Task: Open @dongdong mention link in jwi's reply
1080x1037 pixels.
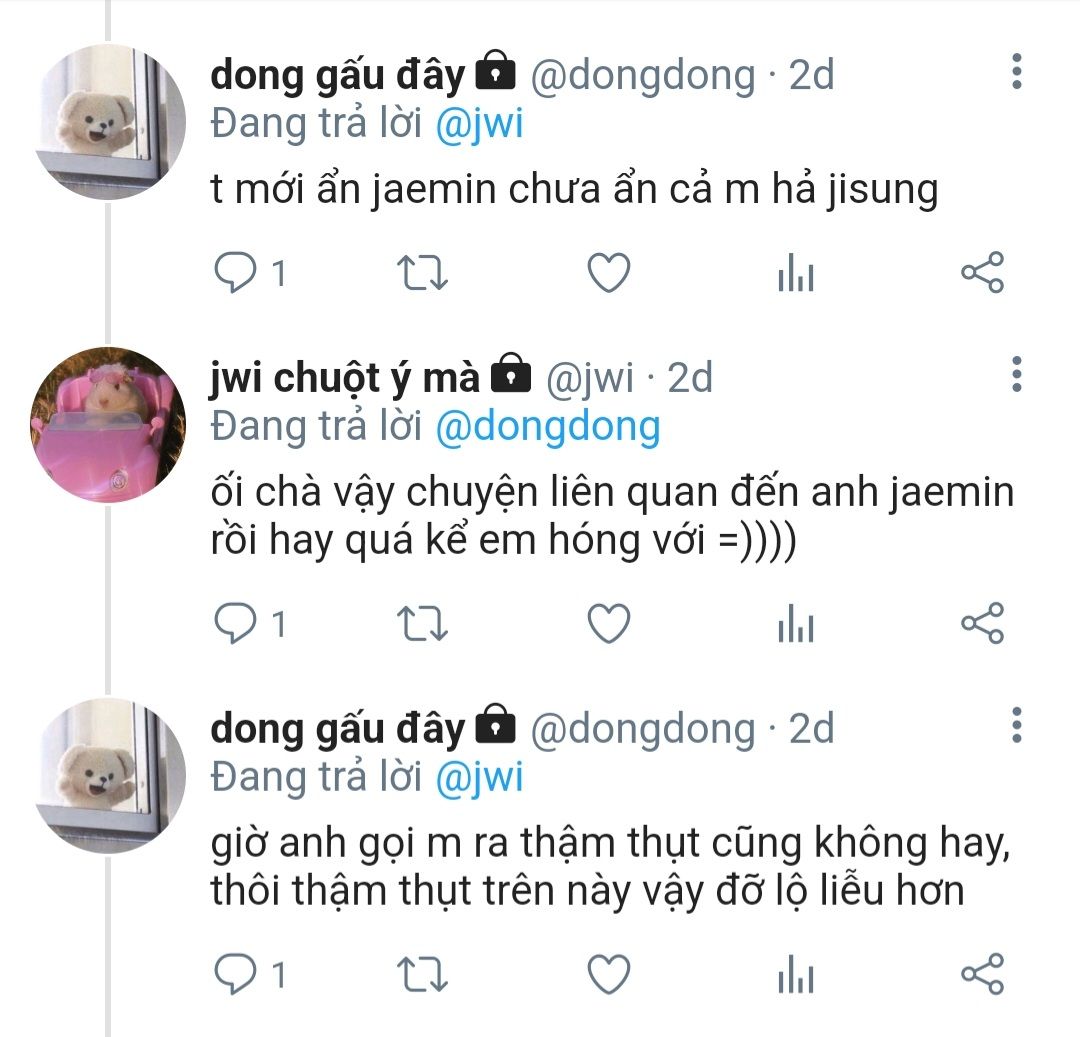Action: coord(548,427)
